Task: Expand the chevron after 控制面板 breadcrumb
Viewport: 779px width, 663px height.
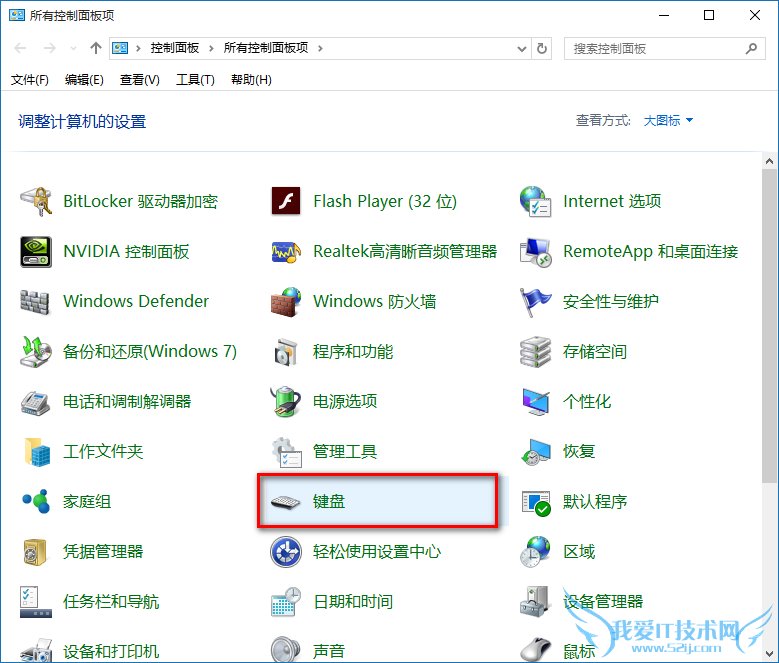Action: point(212,48)
